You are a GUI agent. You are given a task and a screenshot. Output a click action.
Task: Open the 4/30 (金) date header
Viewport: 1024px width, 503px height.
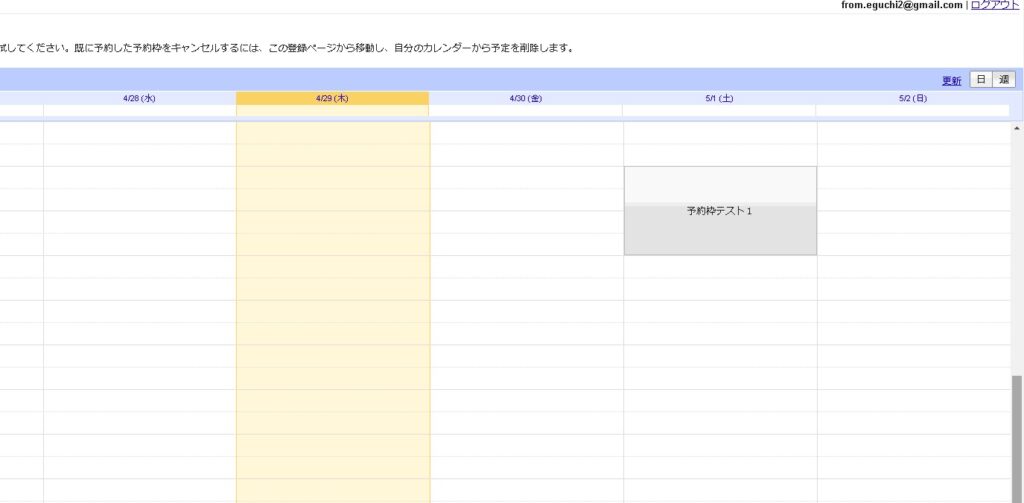click(x=525, y=98)
